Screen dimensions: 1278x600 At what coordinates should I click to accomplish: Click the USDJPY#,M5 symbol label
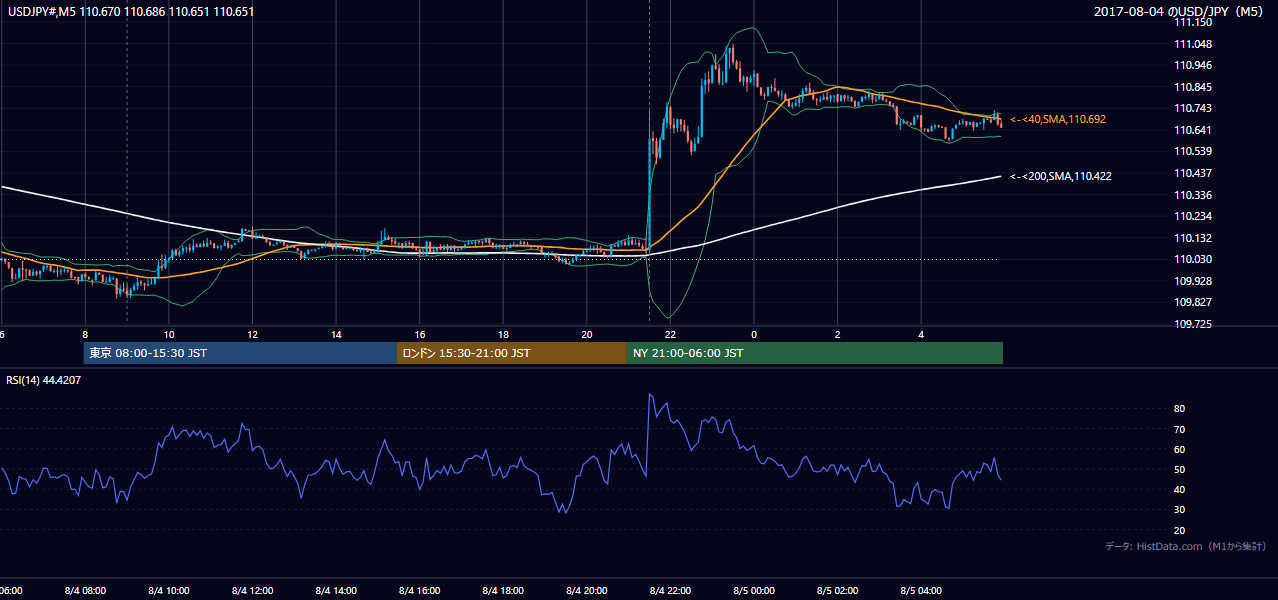[42, 12]
